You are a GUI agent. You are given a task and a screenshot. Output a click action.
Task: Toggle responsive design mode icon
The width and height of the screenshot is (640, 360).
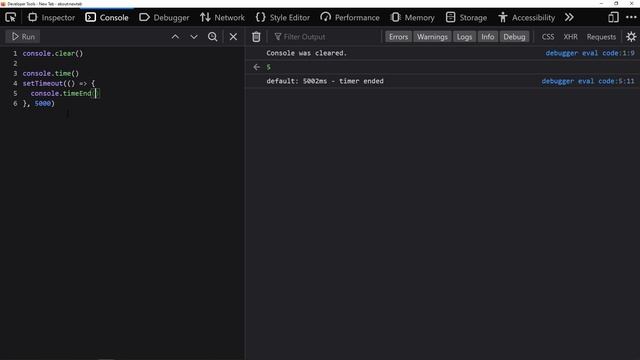point(613,18)
